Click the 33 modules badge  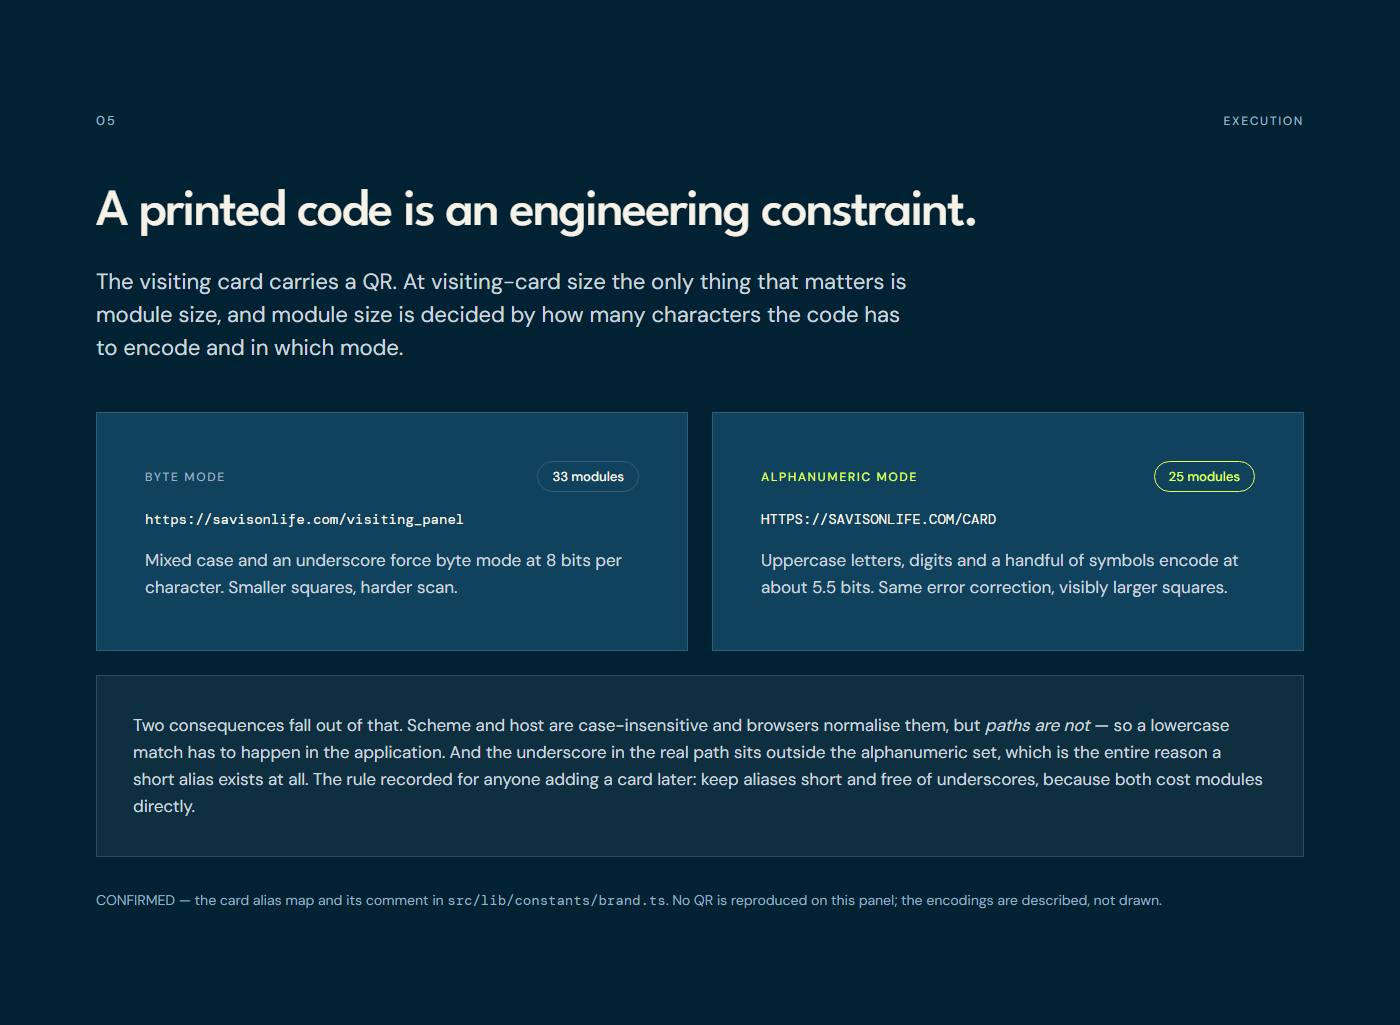[588, 477]
